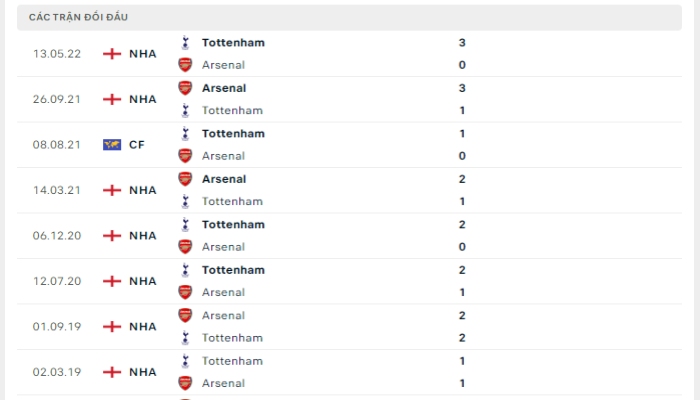This screenshot has height=400, width=700.
Task: Open match row dated 06.12.20
Action: (x=349, y=236)
